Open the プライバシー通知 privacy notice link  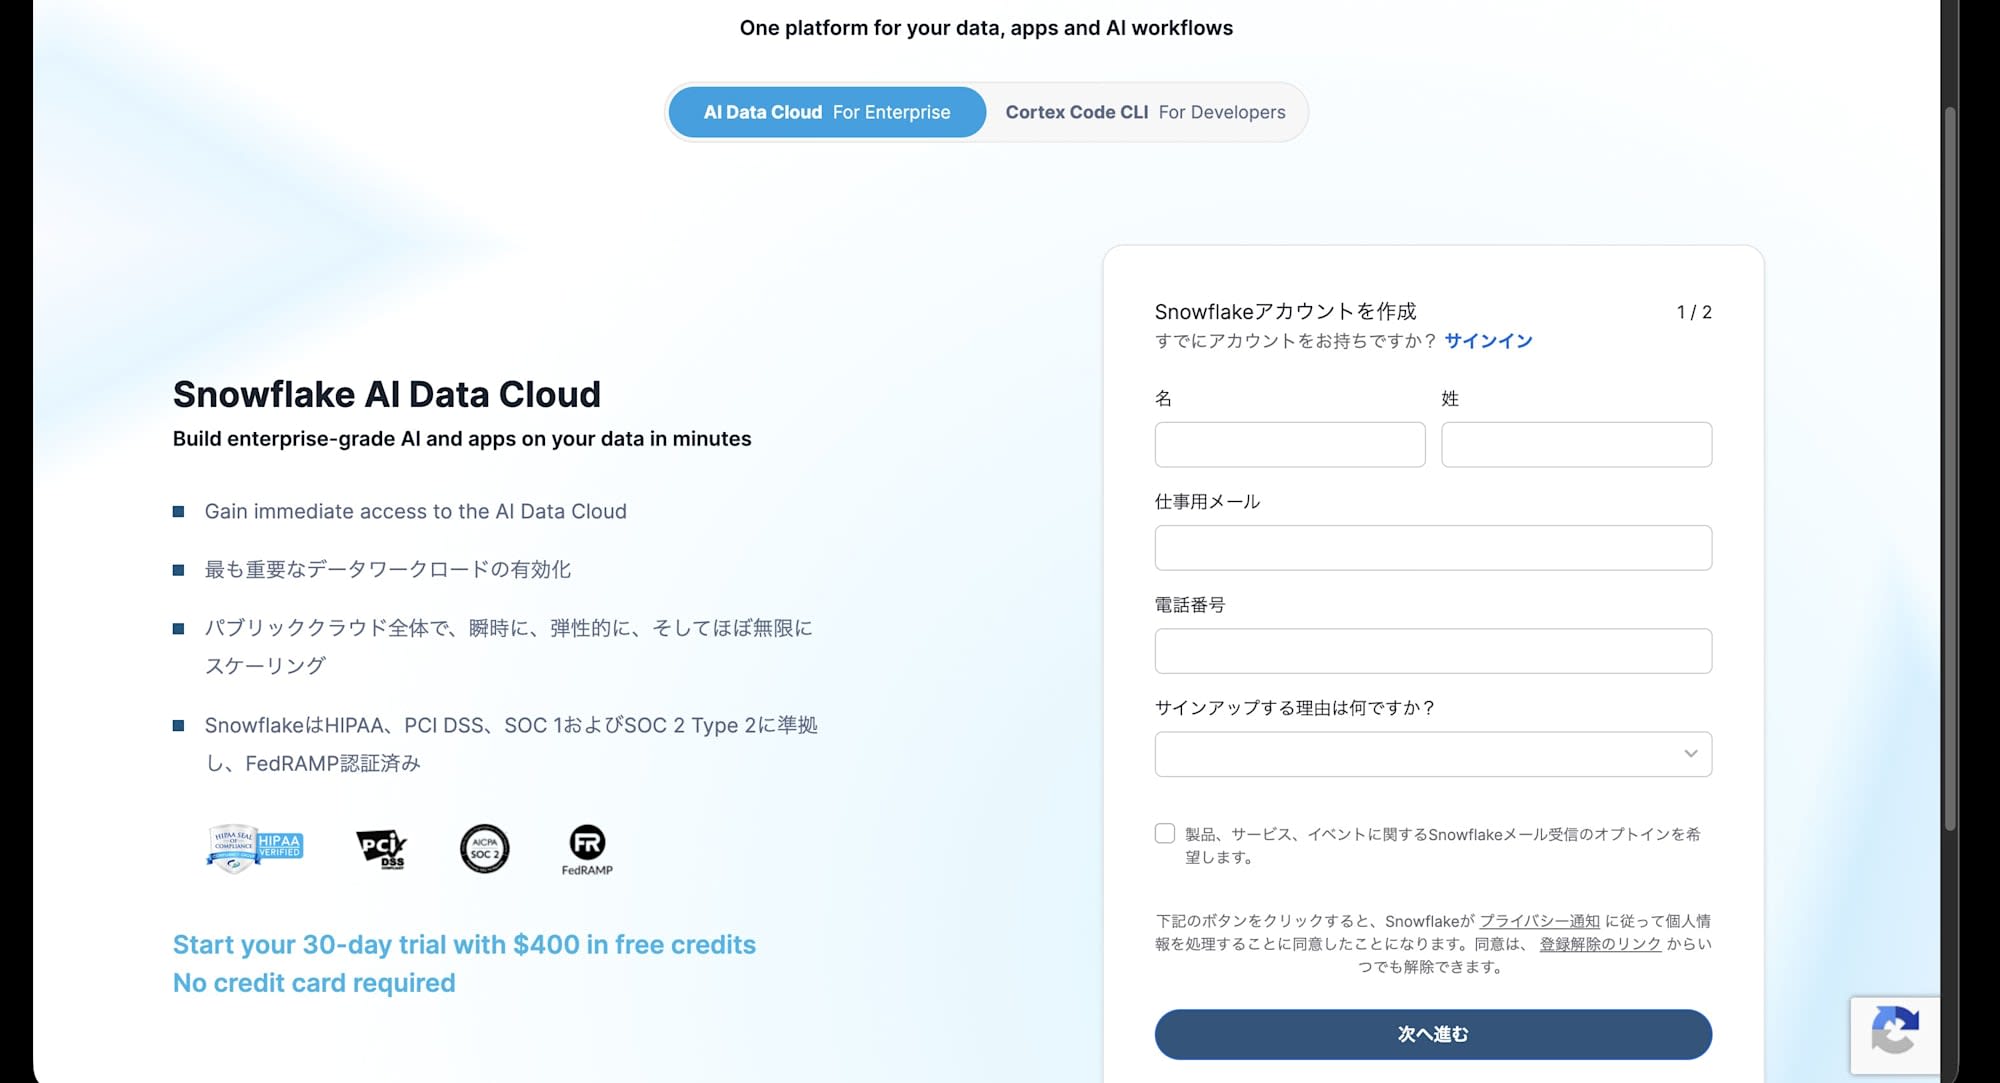(x=1539, y=921)
